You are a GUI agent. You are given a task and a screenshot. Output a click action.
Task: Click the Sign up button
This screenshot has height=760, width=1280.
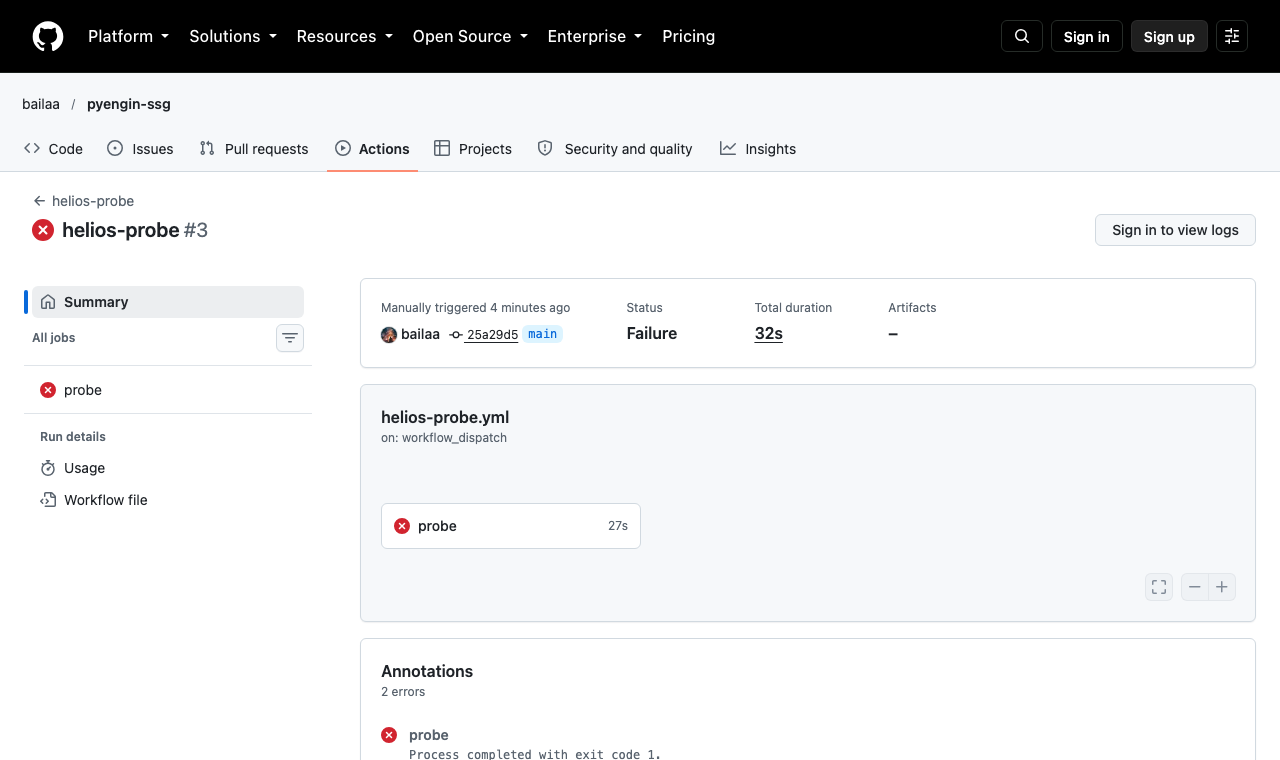tap(1169, 36)
